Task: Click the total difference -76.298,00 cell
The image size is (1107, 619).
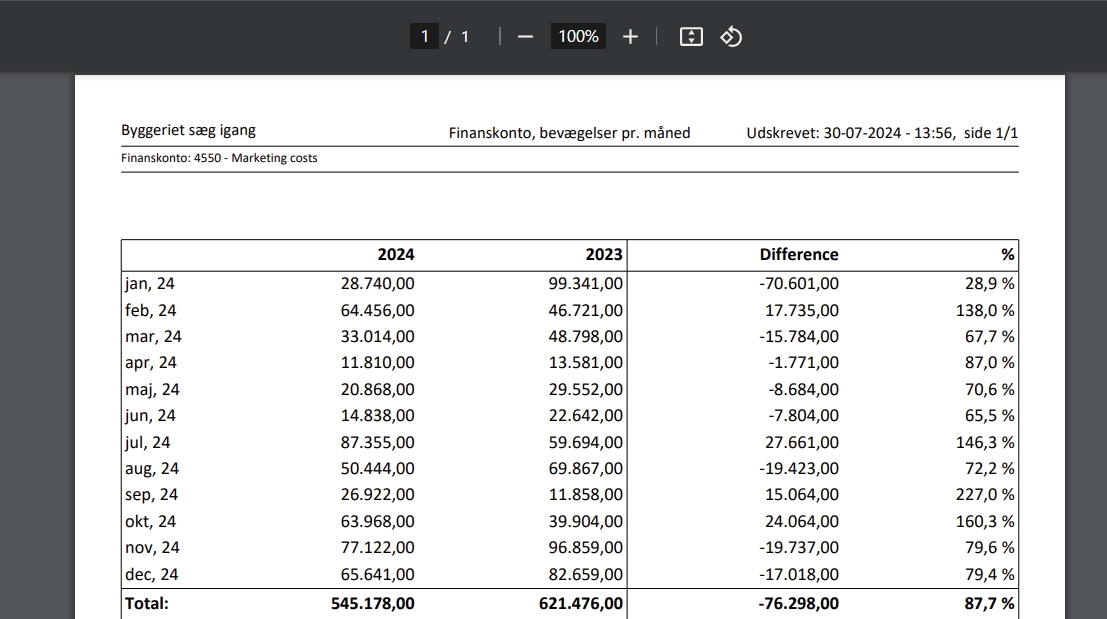Action: point(799,603)
